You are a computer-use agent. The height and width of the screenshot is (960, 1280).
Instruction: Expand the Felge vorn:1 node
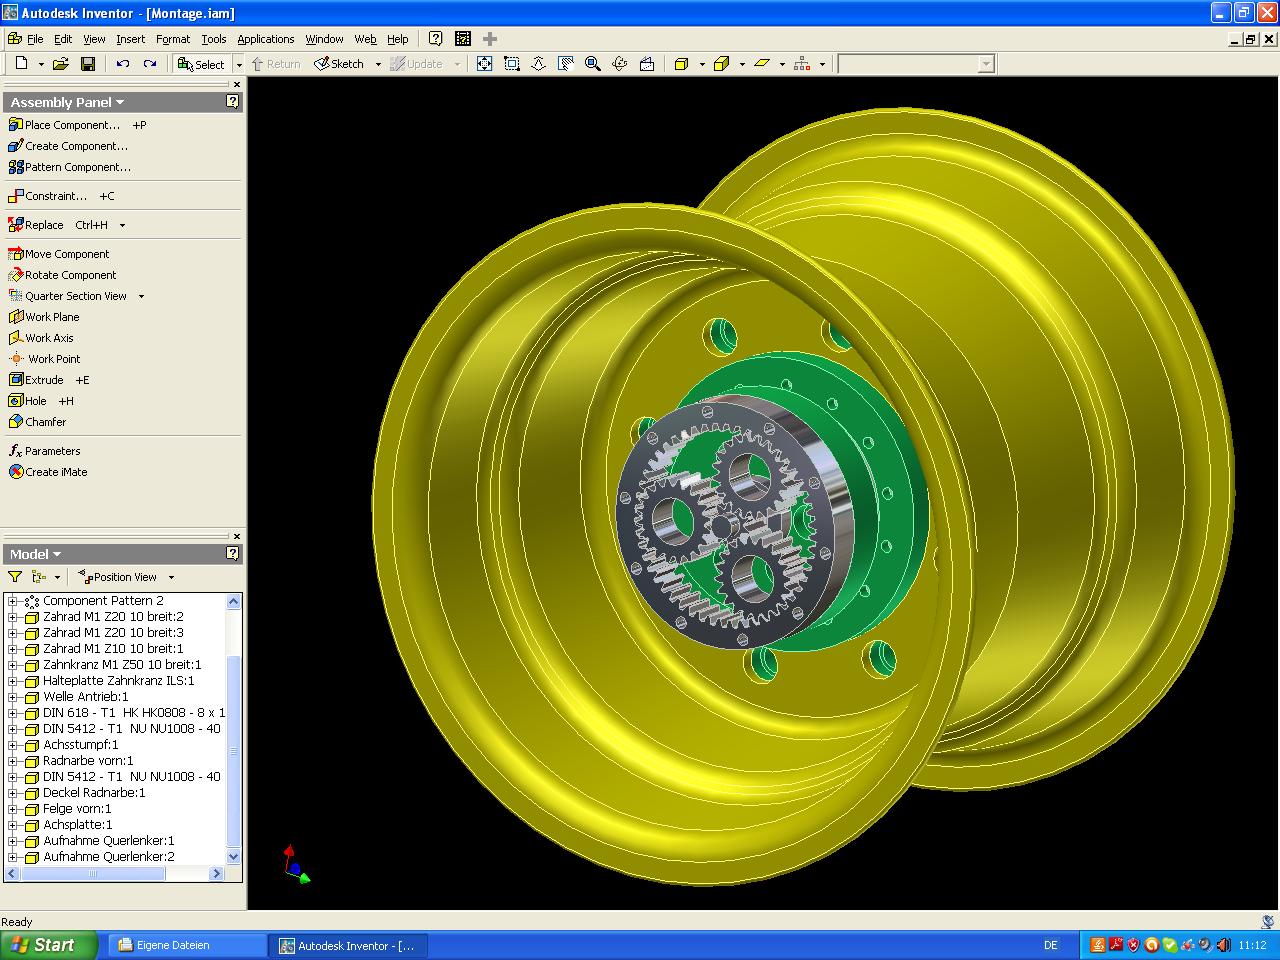[x=13, y=809]
